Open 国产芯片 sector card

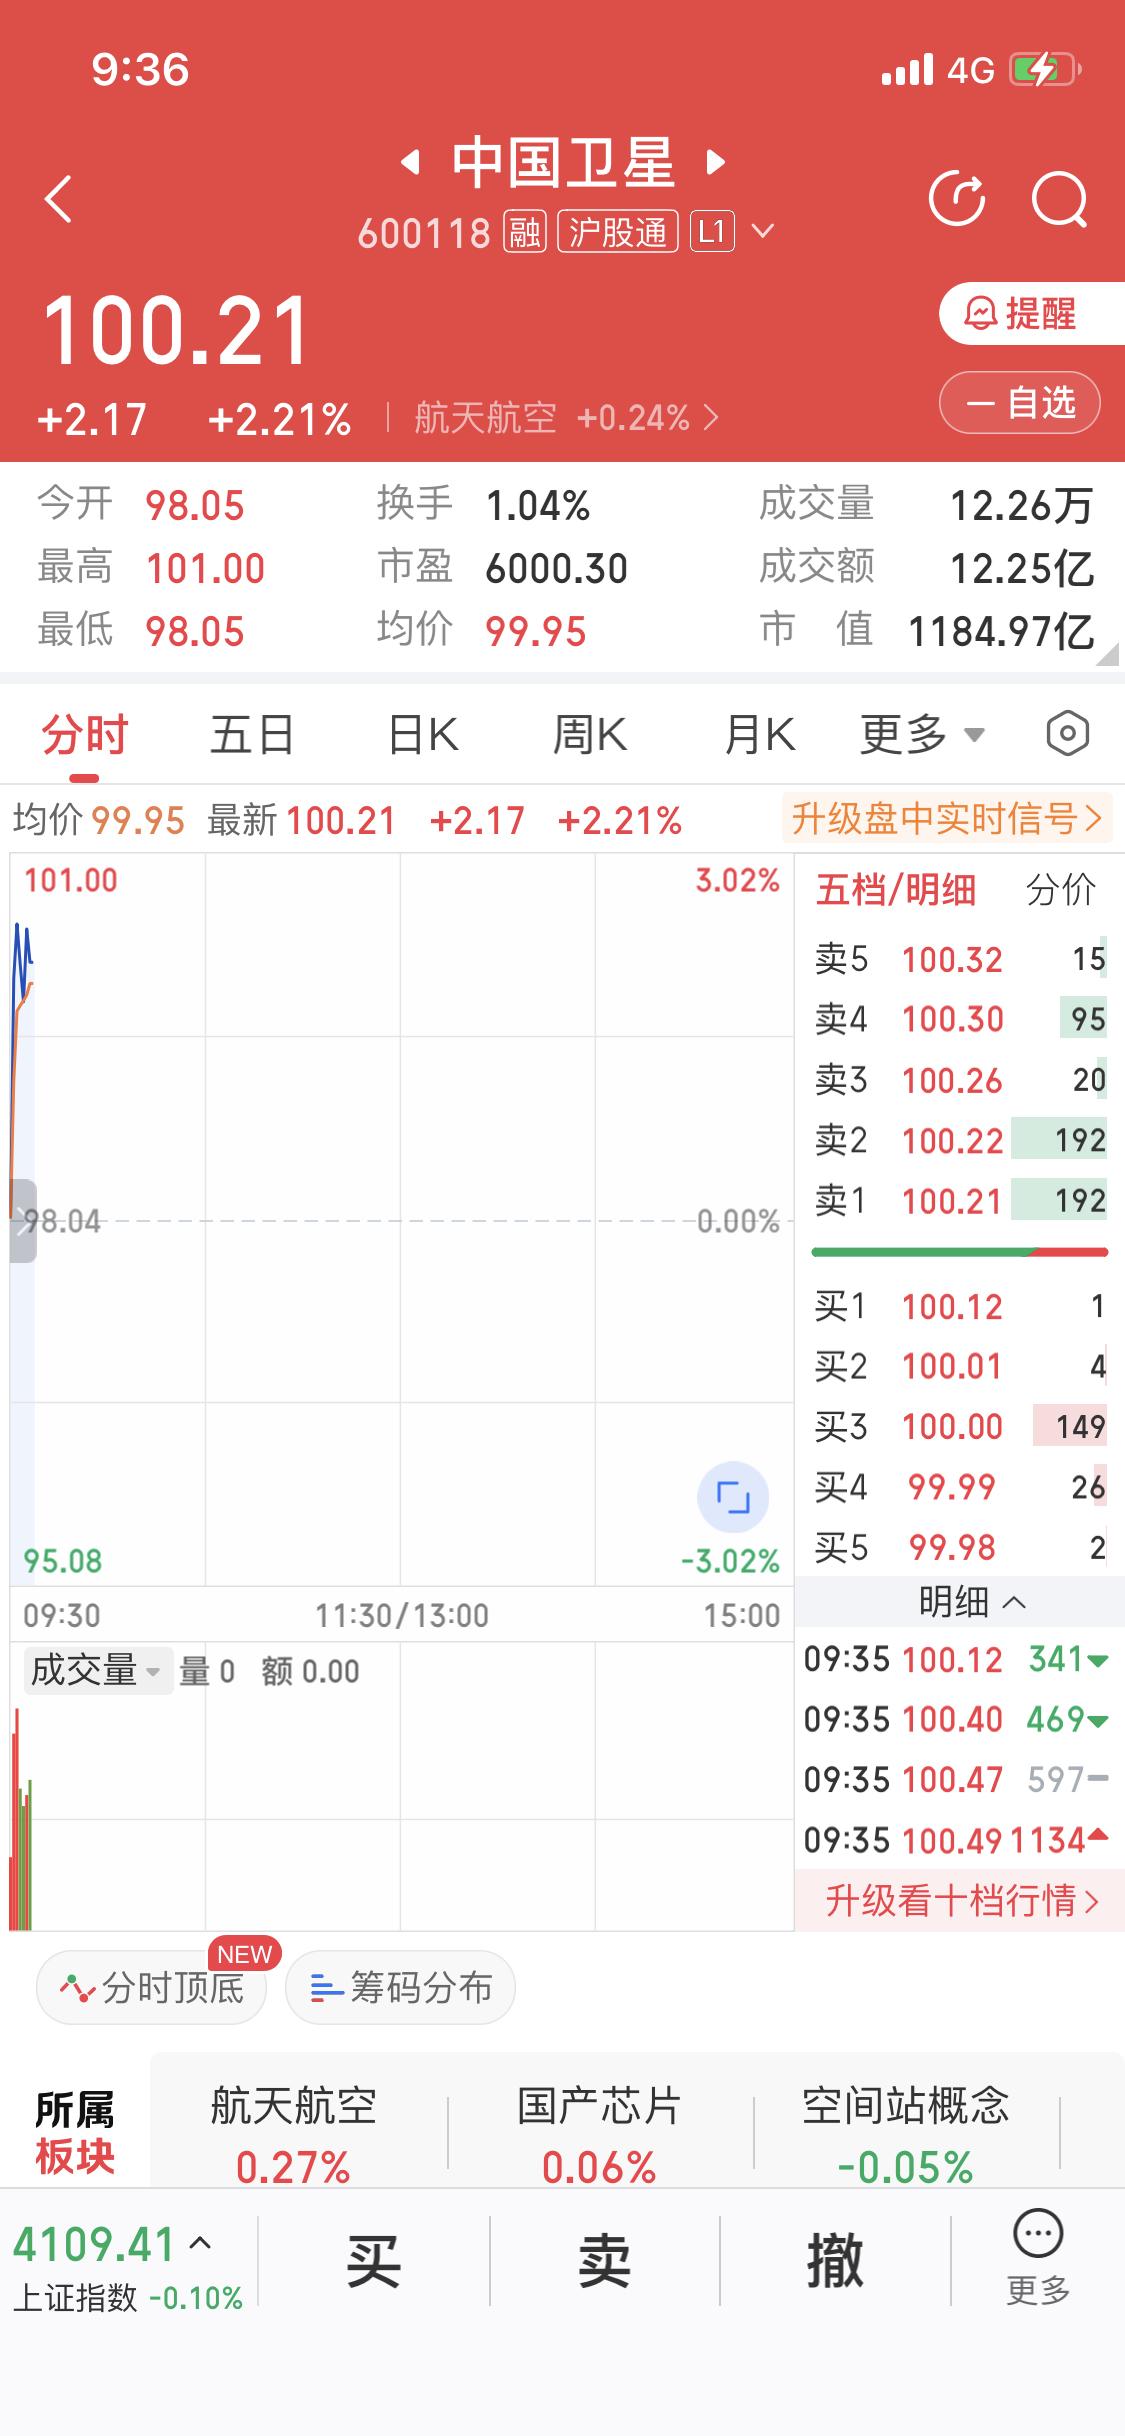click(599, 2136)
